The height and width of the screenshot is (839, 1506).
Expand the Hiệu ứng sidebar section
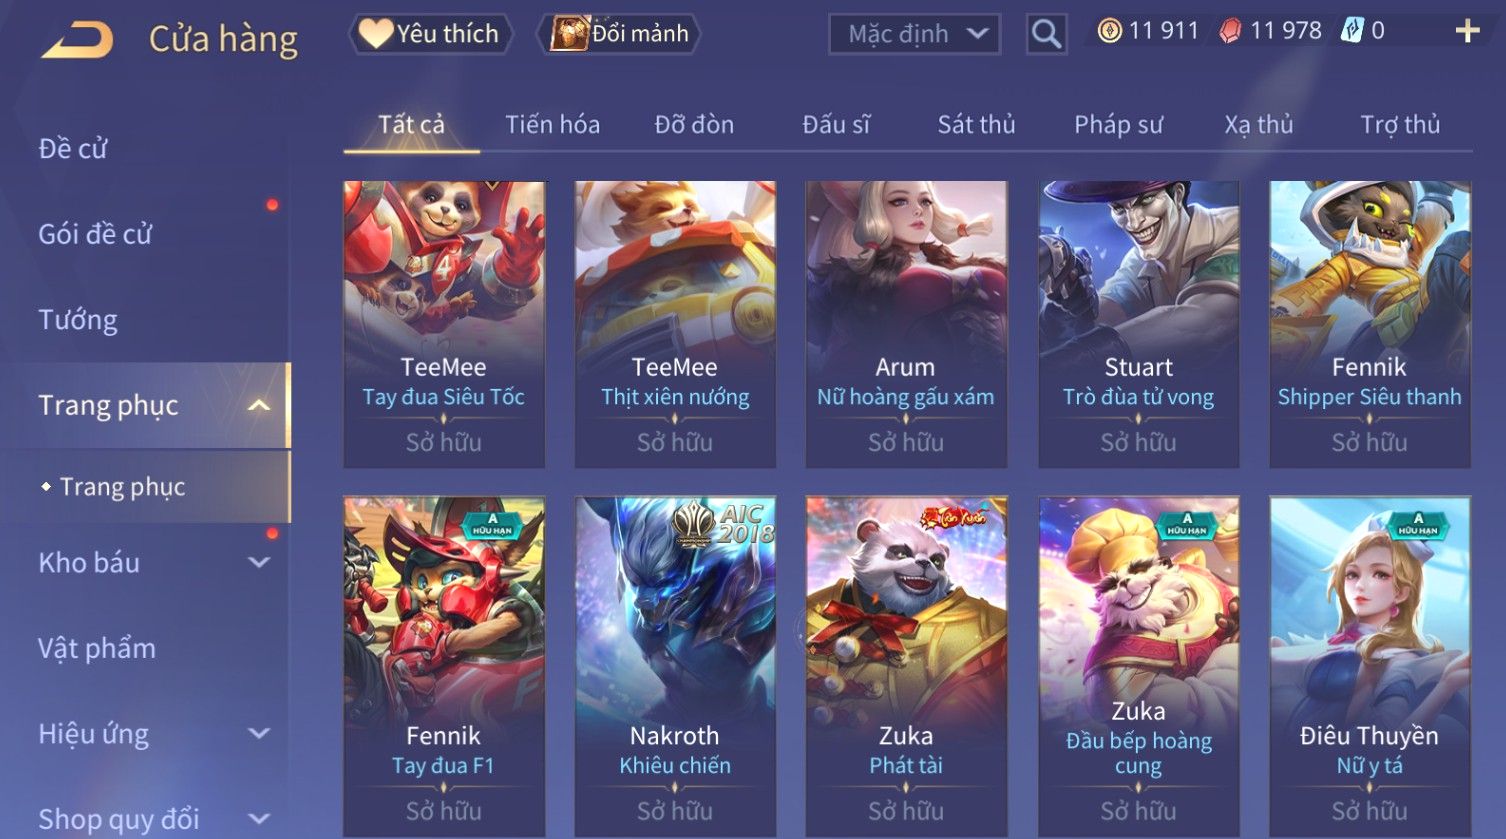click(x=259, y=733)
